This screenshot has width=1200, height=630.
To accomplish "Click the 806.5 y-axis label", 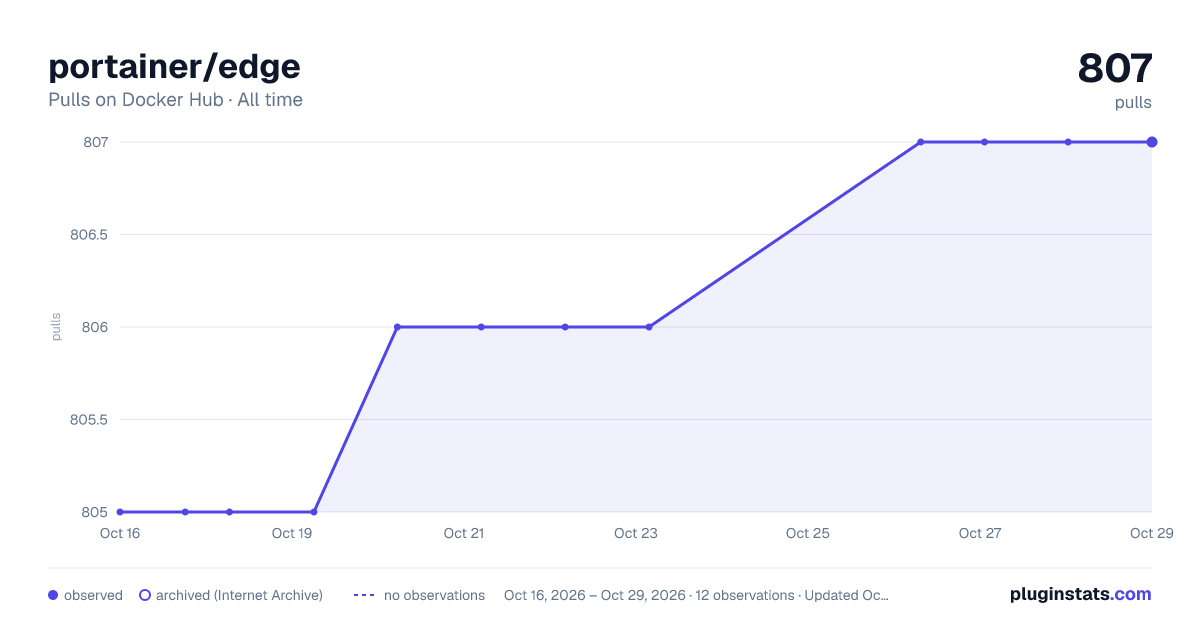I will click(89, 235).
